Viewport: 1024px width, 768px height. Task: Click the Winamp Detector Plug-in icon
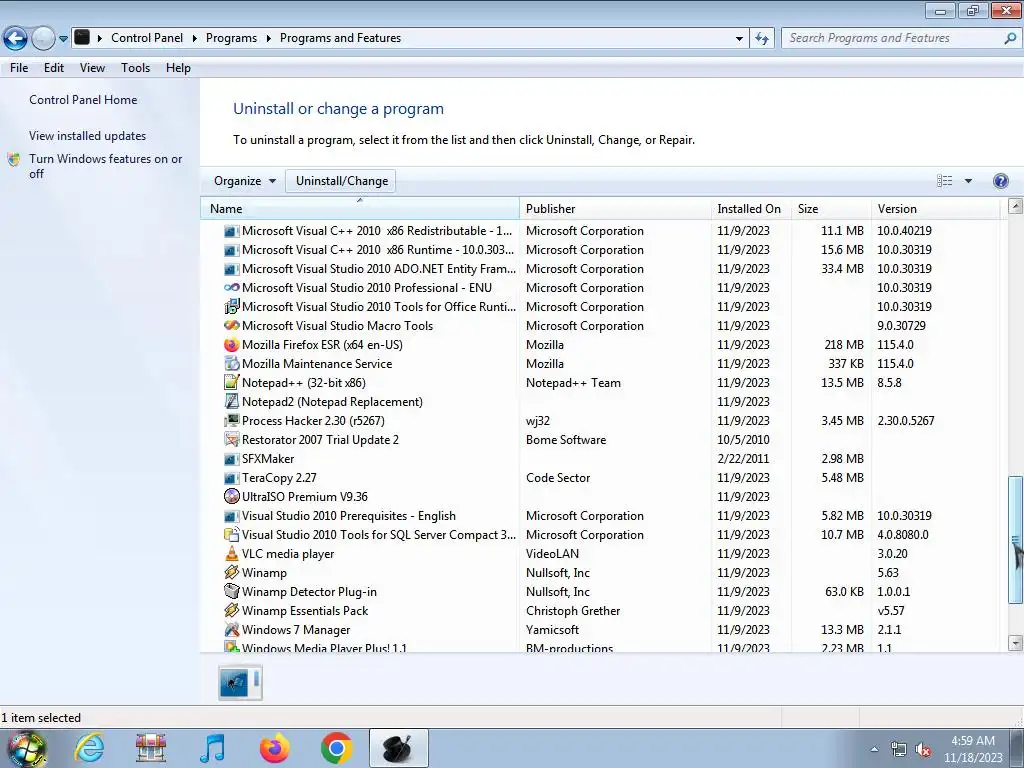pyautogui.click(x=231, y=591)
